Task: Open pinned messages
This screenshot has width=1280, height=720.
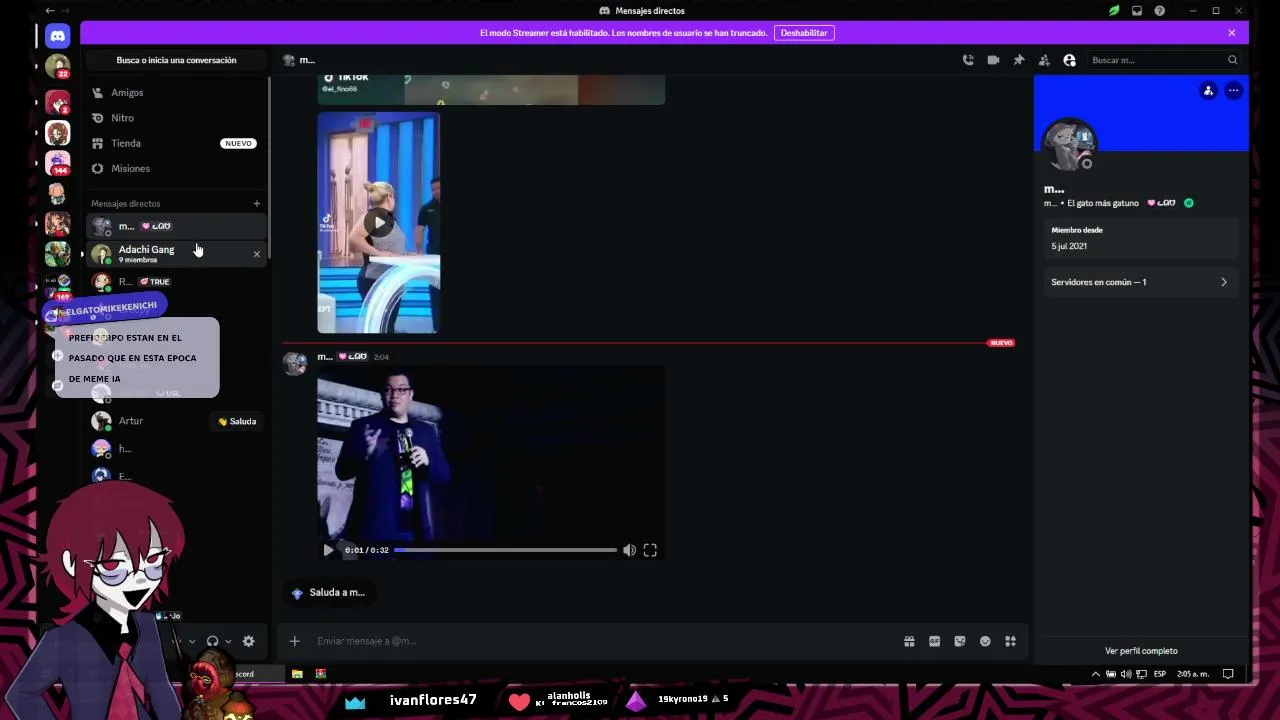Action: point(1019,60)
